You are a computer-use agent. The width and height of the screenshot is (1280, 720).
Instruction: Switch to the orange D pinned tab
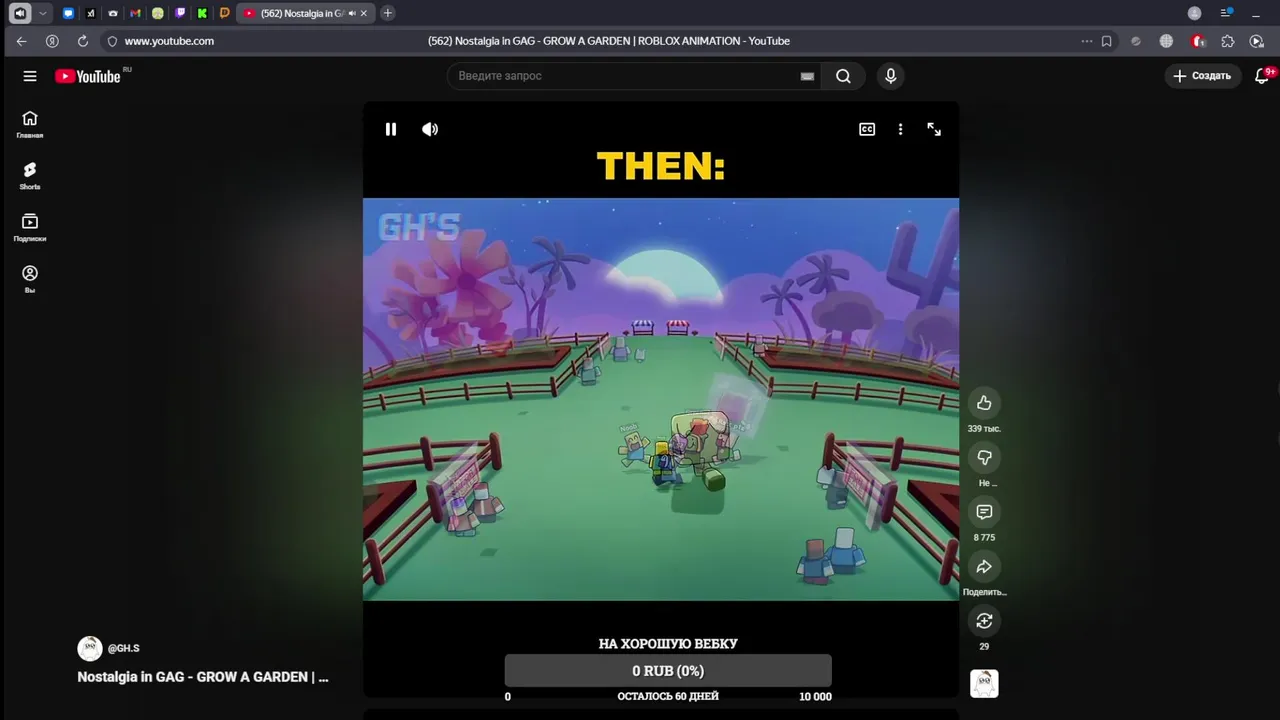[224, 13]
